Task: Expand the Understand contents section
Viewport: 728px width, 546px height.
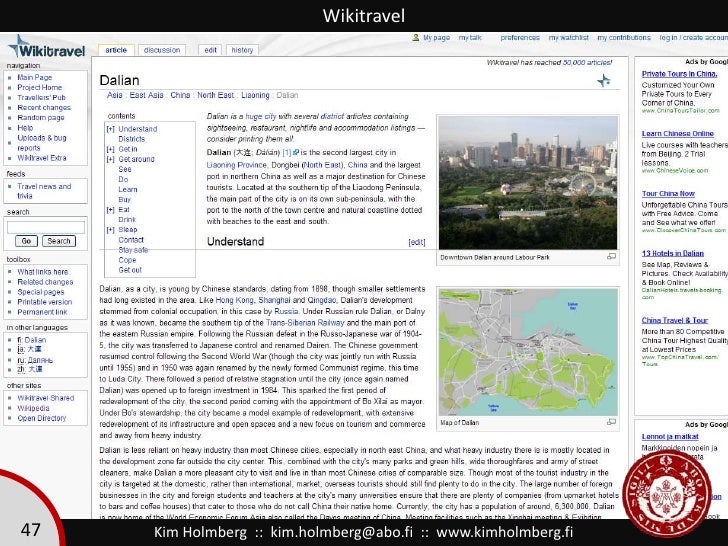Action: tap(110, 129)
